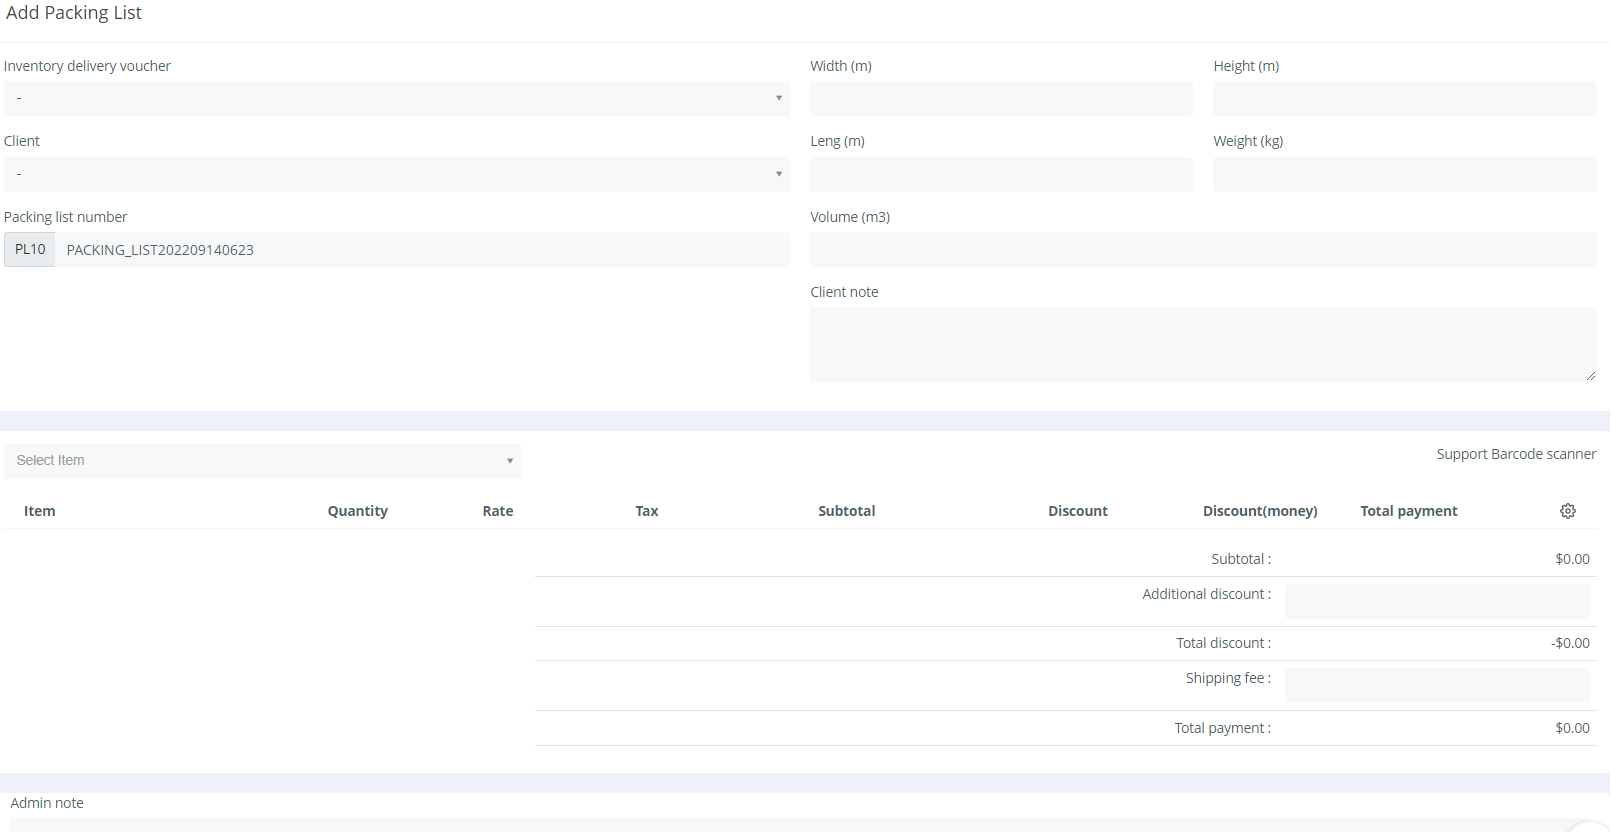
Task: Click the Total discount -$0.00 value
Action: (1570, 643)
